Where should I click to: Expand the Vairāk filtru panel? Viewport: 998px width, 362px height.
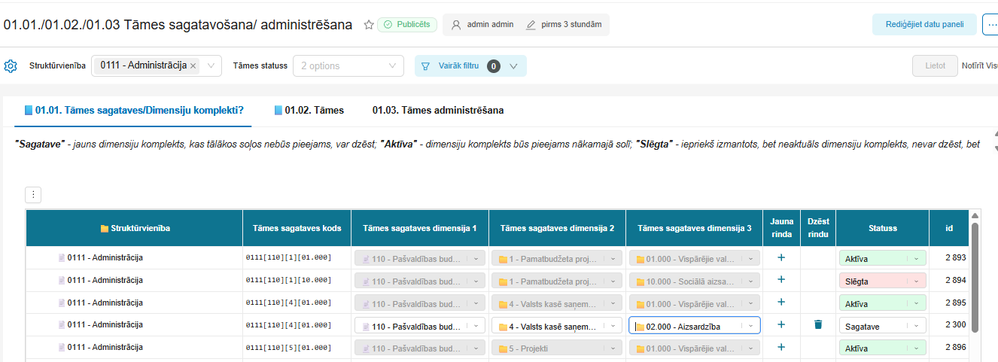click(470, 66)
